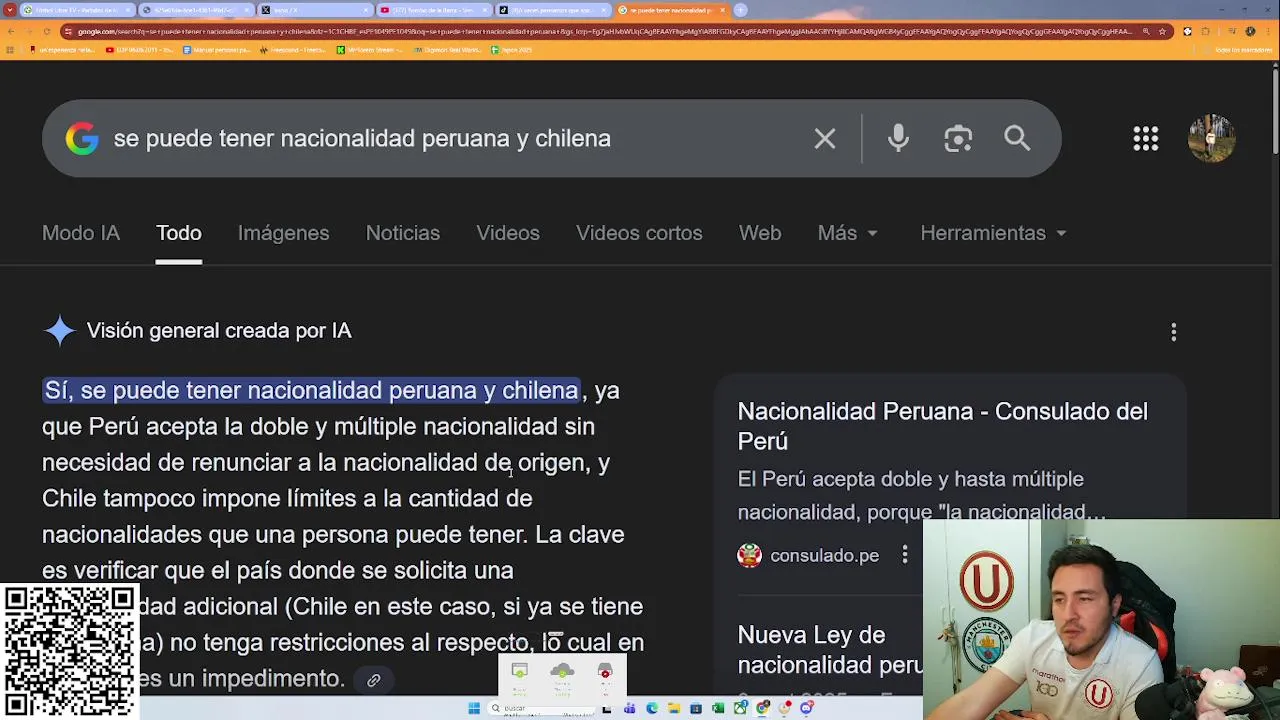Click the Windows taskbar search box

tap(543, 708)
